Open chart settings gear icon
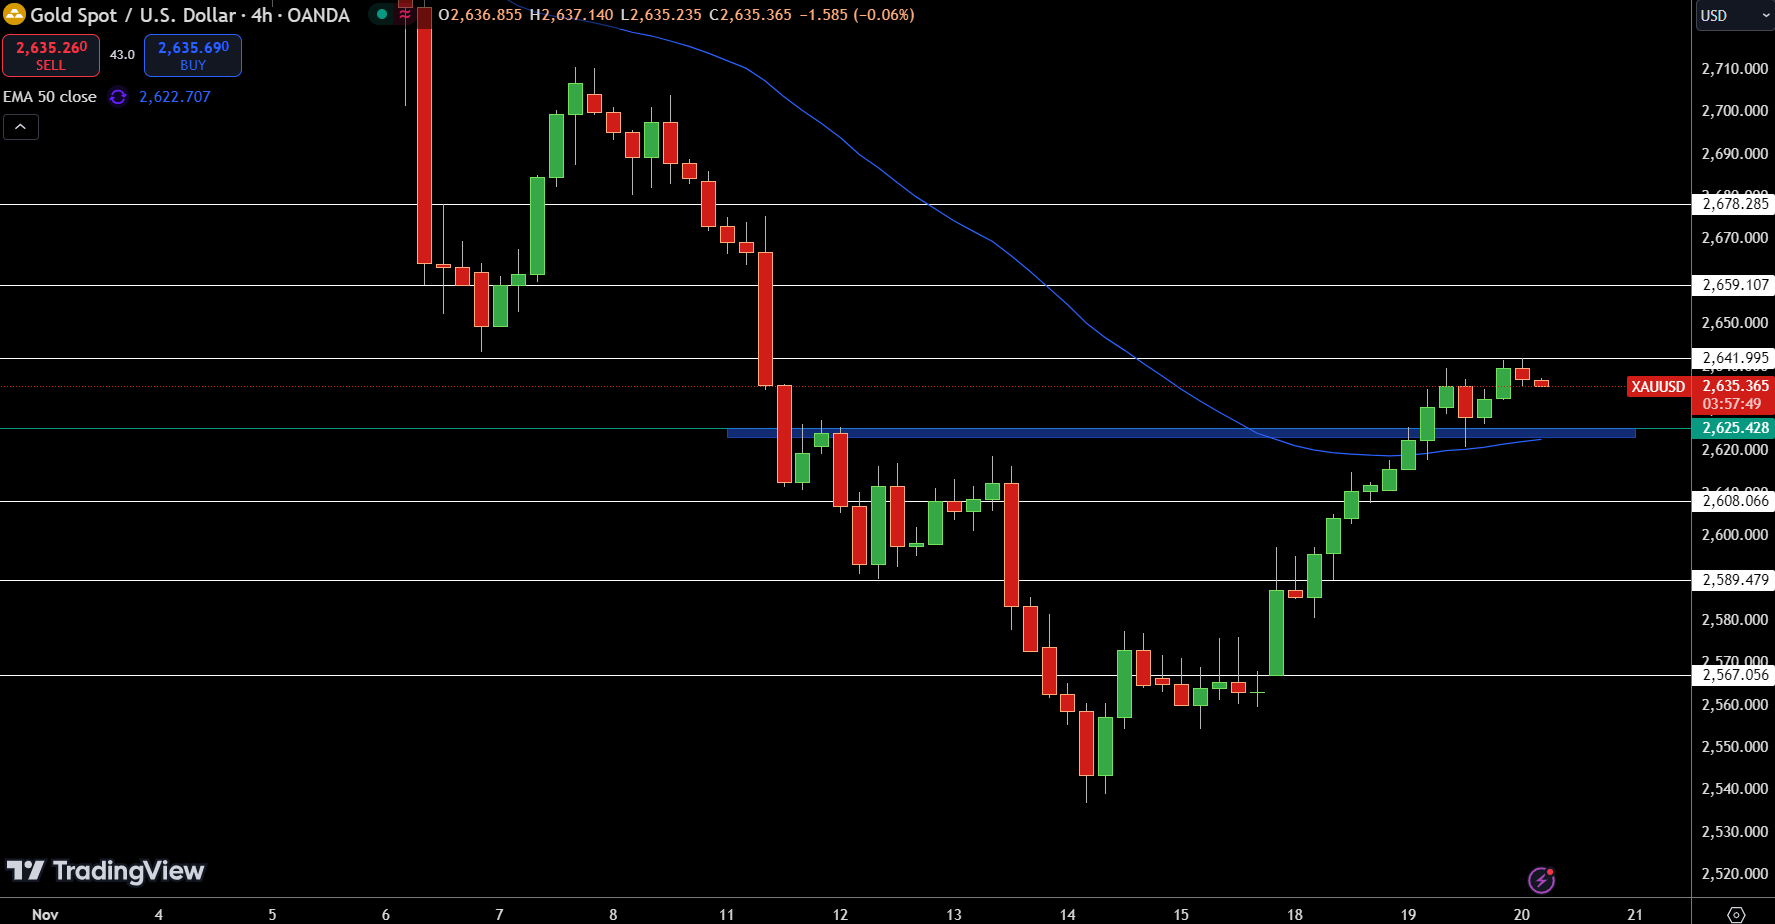The width and height of the screenshot is (1775, 924). 1736,914
